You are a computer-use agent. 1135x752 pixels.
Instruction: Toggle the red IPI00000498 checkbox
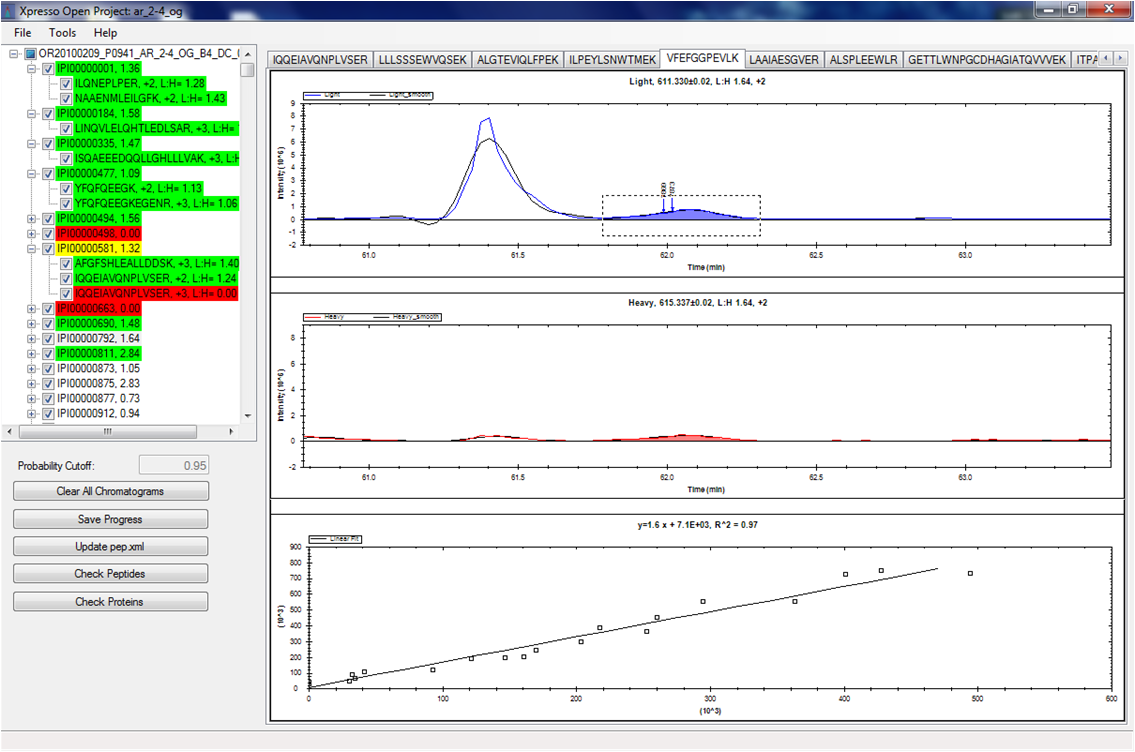[x=47, y=233]
